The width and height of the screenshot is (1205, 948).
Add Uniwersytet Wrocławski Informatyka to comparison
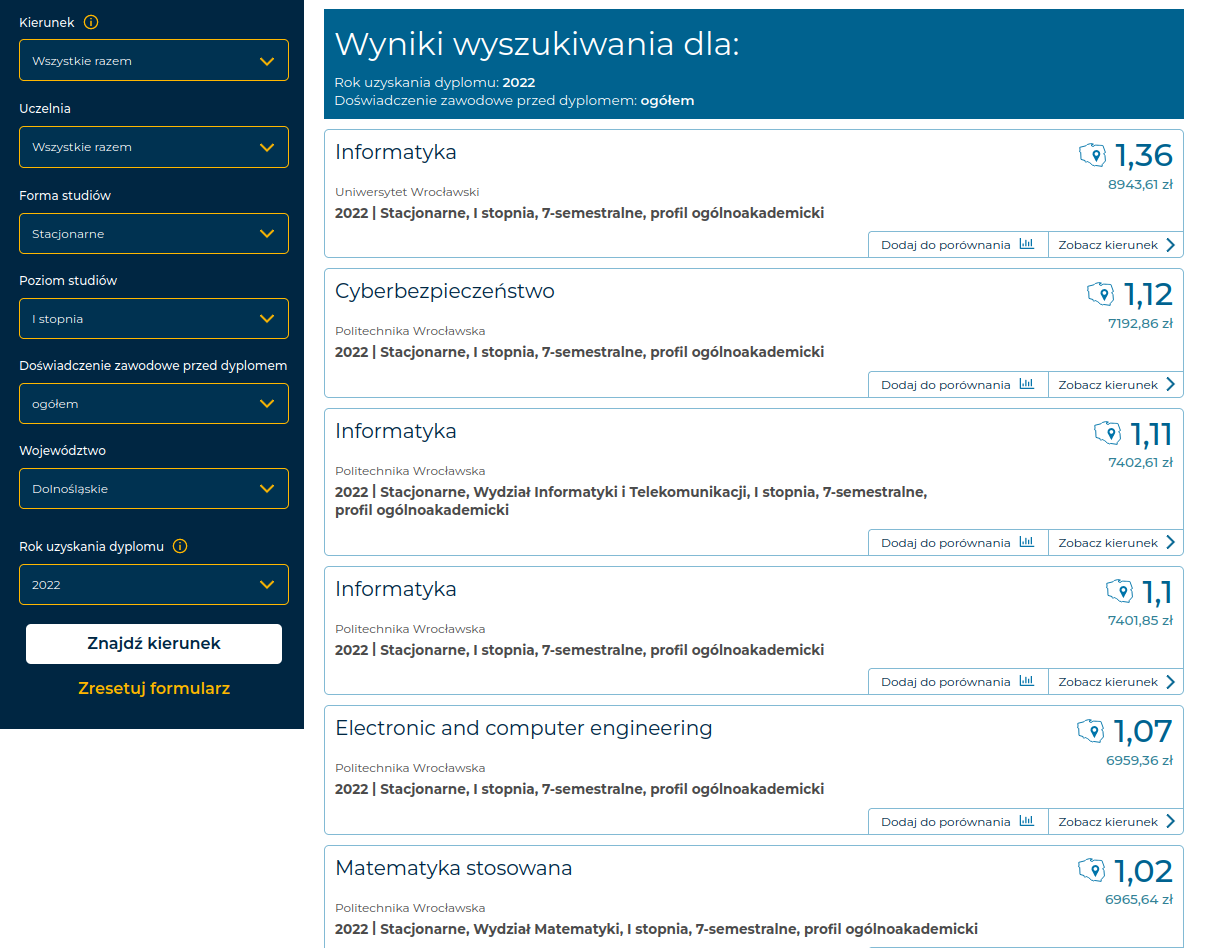[x=957, y=245]
